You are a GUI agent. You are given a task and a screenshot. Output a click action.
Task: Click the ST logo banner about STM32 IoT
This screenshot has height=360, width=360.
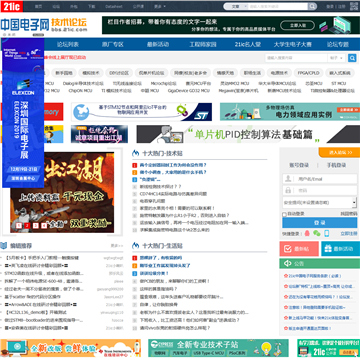click(x=141, y=112)
